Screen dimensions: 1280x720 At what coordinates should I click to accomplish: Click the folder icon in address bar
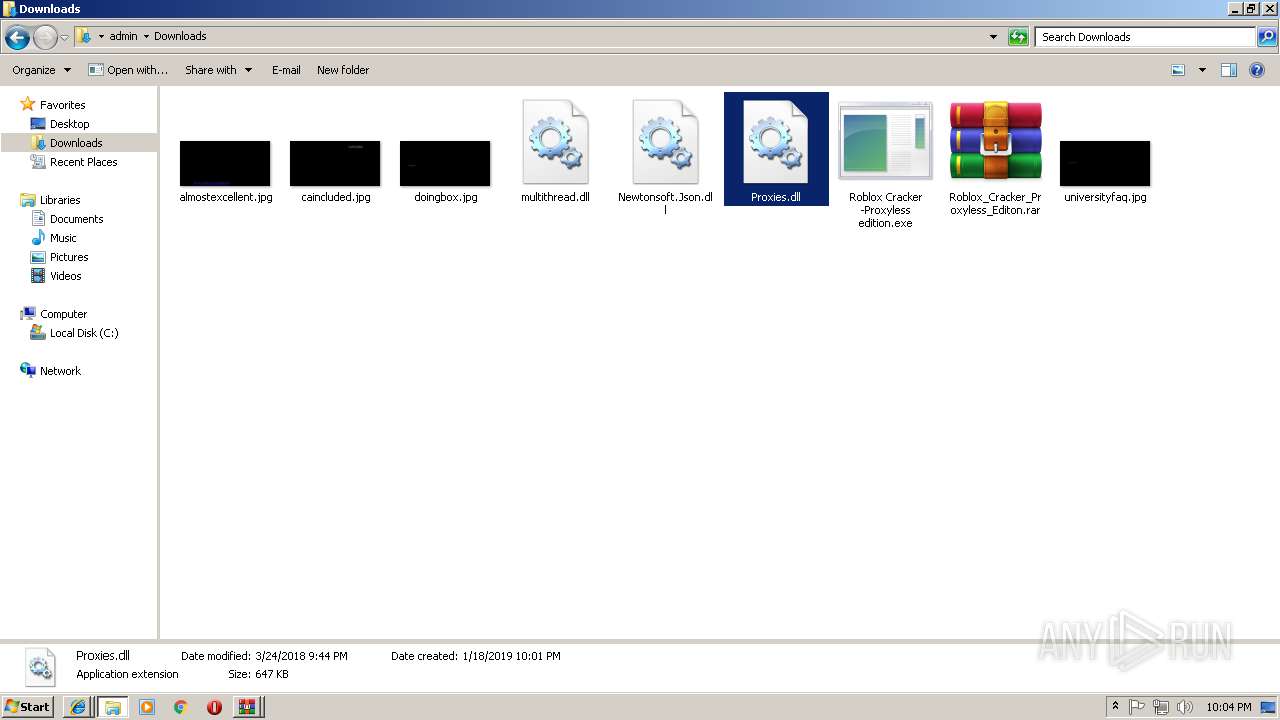point(85,36)
